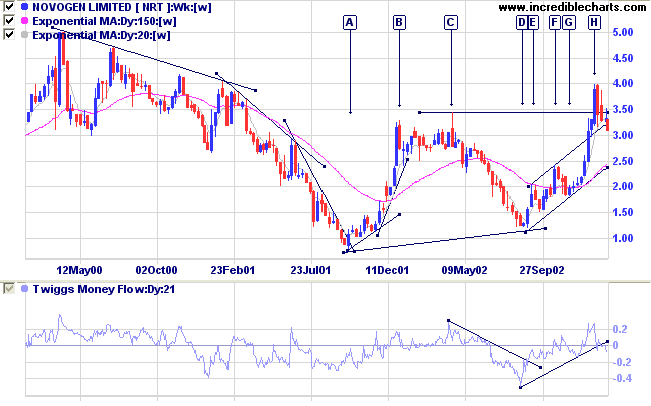Click the 23Jul01 date axis label
Image resolution: width=651 pixels, height=406 pixels.
(x=311, y=270)
